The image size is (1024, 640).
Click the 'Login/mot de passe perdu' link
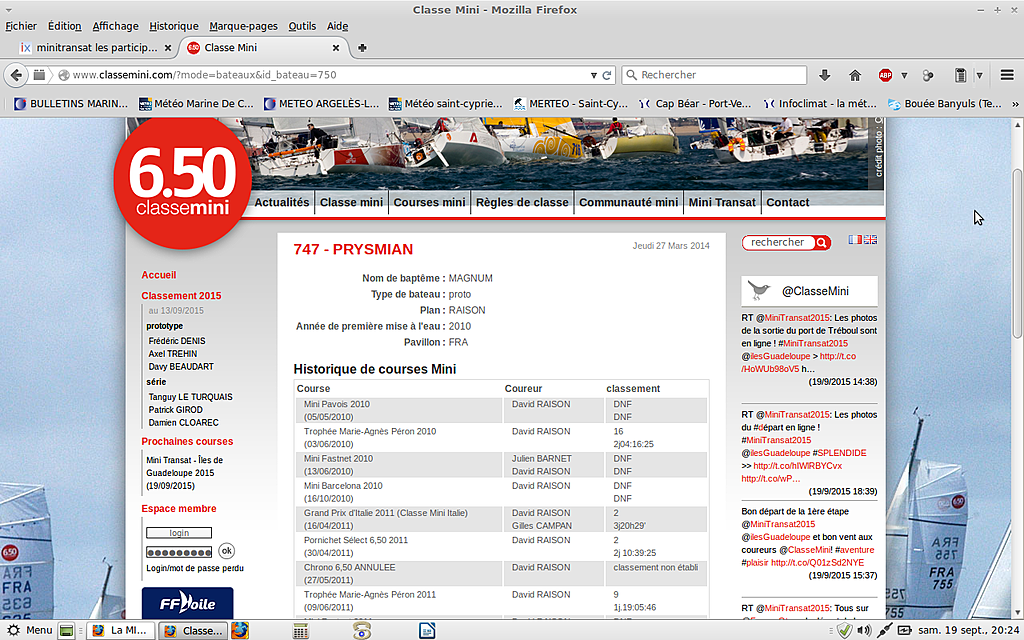pyautogui.click(x=195, y=568)
